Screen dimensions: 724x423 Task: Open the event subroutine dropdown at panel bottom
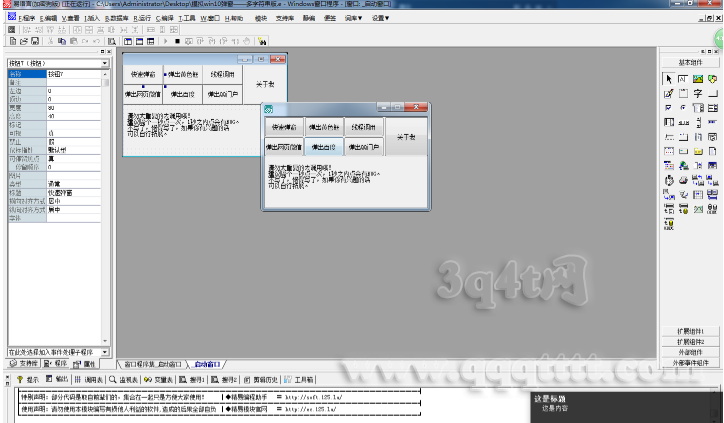[105, 352]
